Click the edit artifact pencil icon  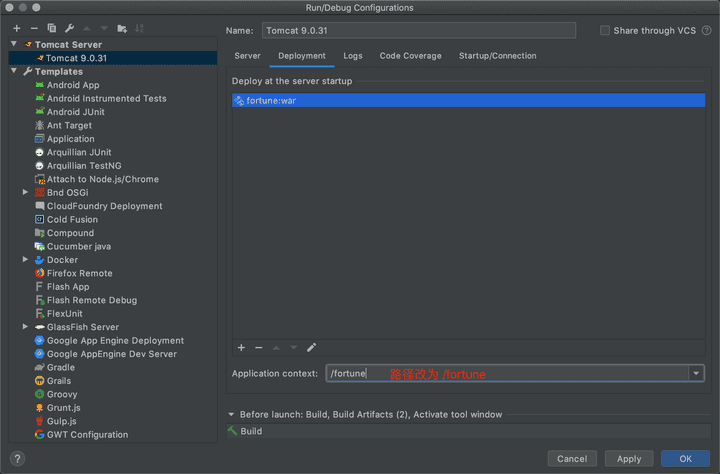click(x=311, y=348)
